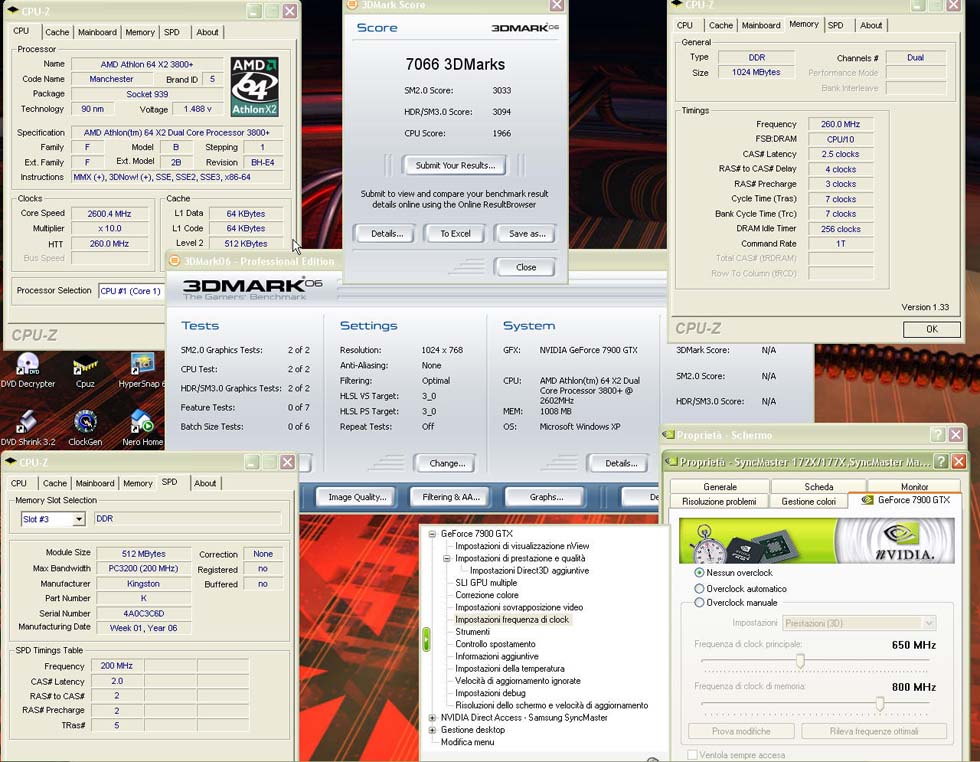Viewport: 980px width, 762px height.
Task: Launch HyperSnap from desktop
Action: (142, 370)
